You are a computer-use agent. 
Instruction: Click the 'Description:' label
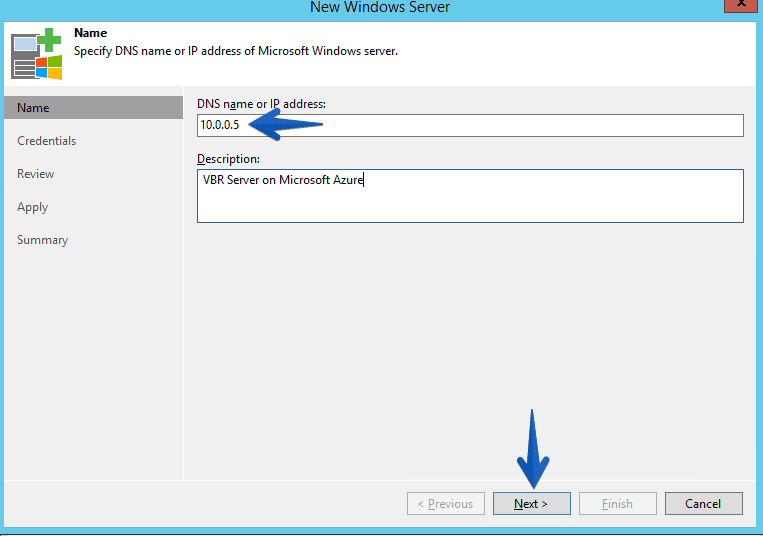click(x=228, y=159)
